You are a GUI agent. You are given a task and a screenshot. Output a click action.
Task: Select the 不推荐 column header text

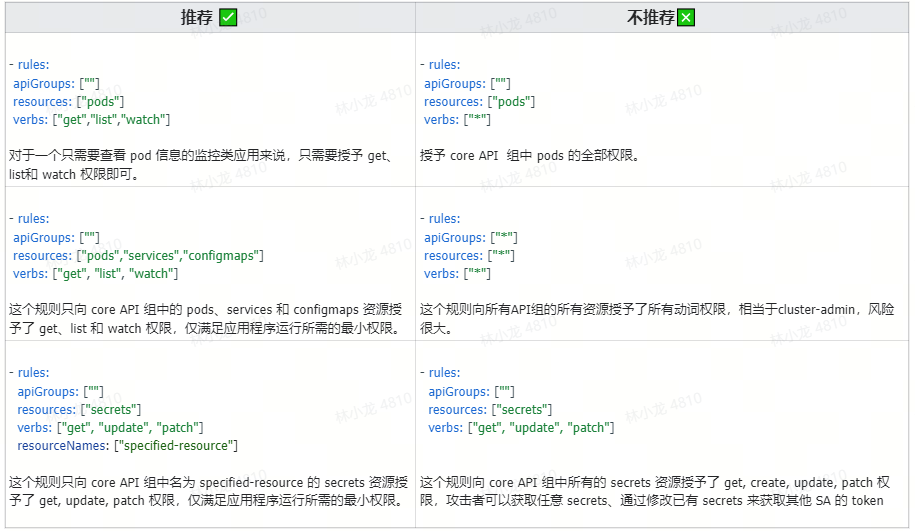click(651, 18)
